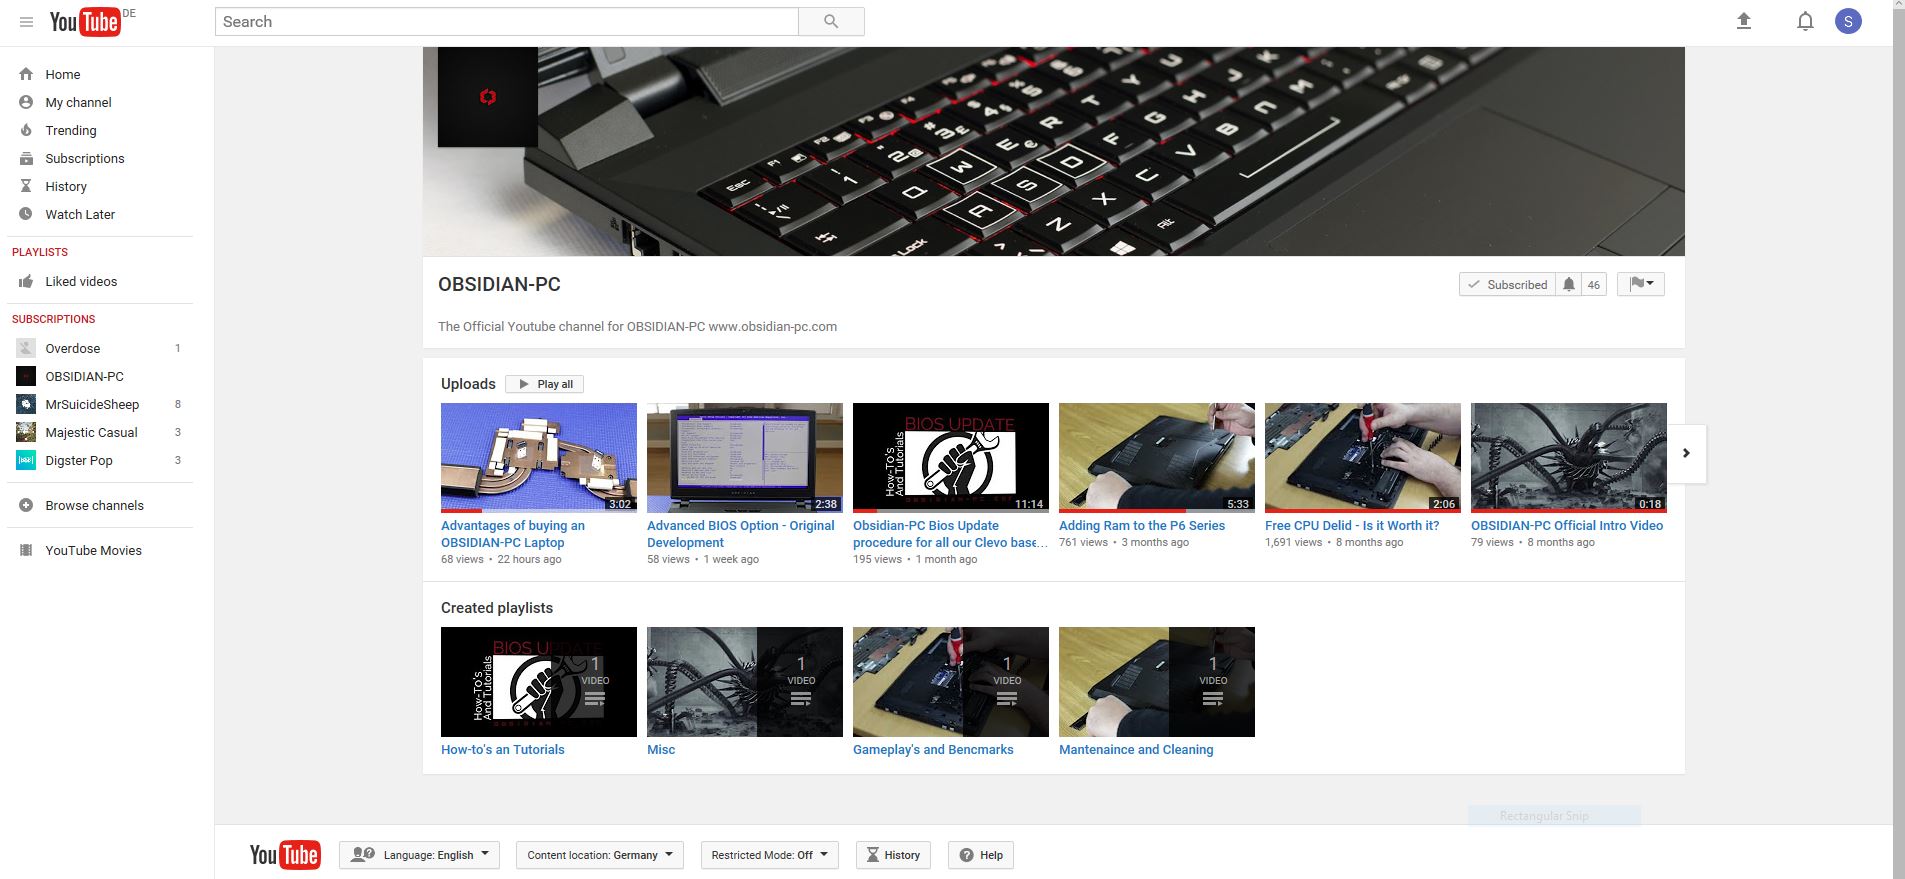Click the page vertical scrollbar
1905x879 pixels.
pos(1898,439)
